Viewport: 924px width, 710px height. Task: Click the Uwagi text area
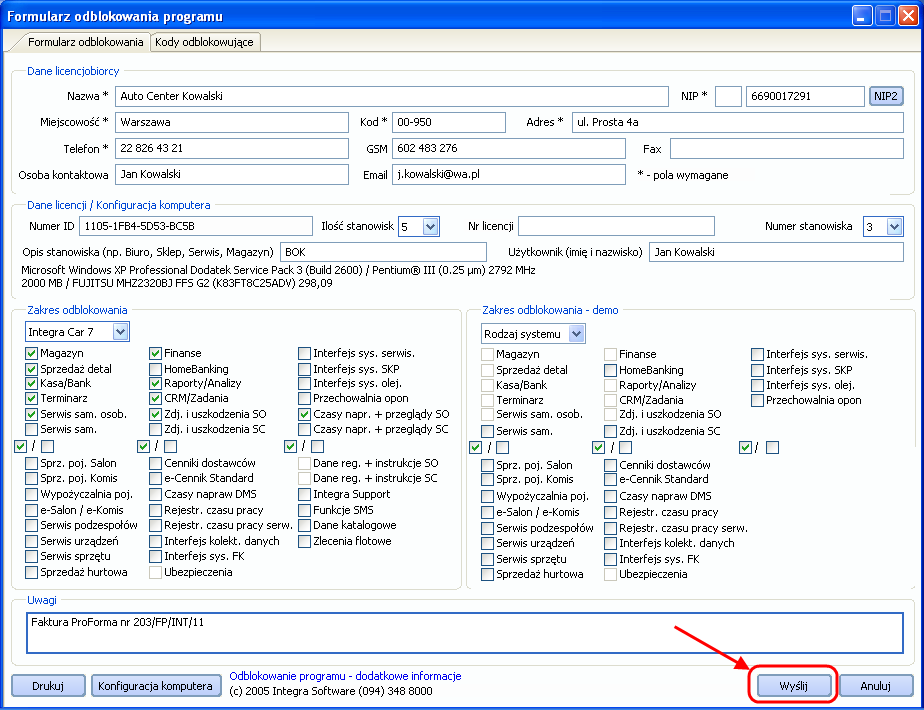(464, 633)
